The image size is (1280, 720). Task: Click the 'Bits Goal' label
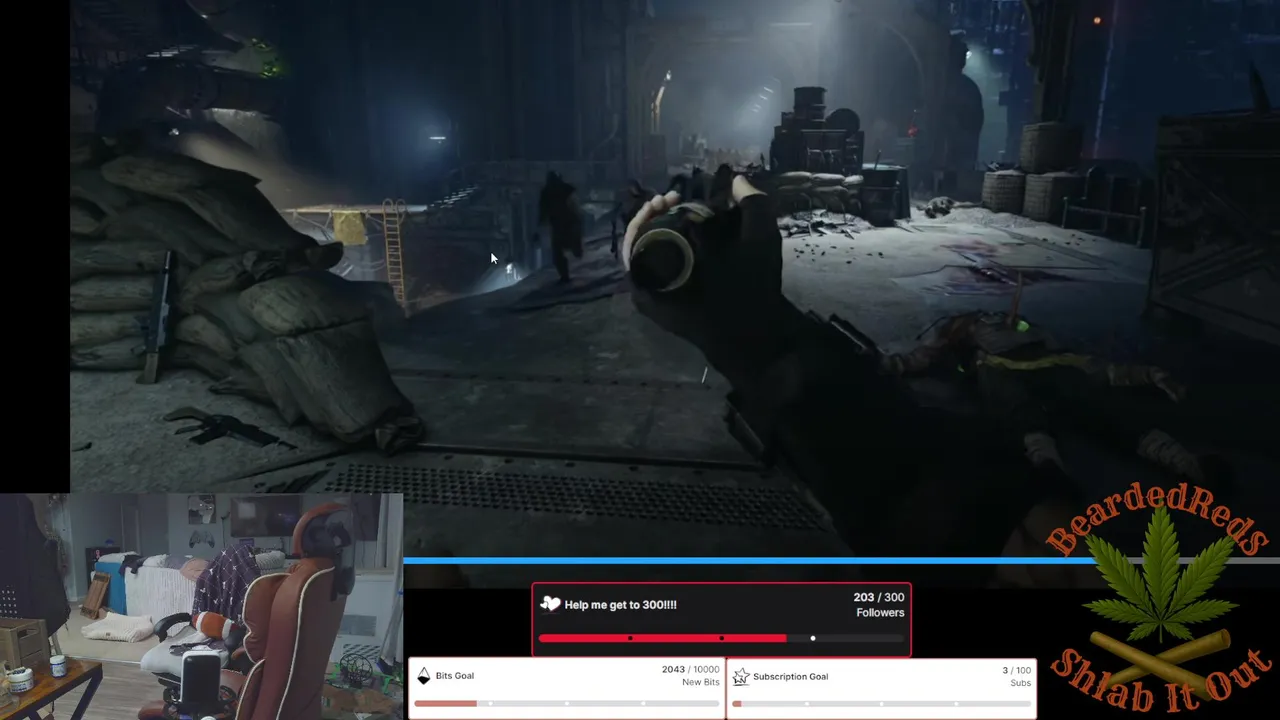click(x=455, y=676)
